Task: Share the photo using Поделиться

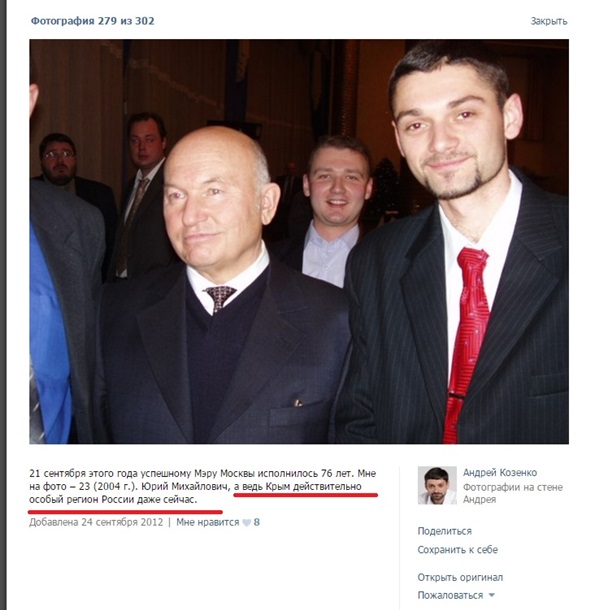Action: pos(445,531)
